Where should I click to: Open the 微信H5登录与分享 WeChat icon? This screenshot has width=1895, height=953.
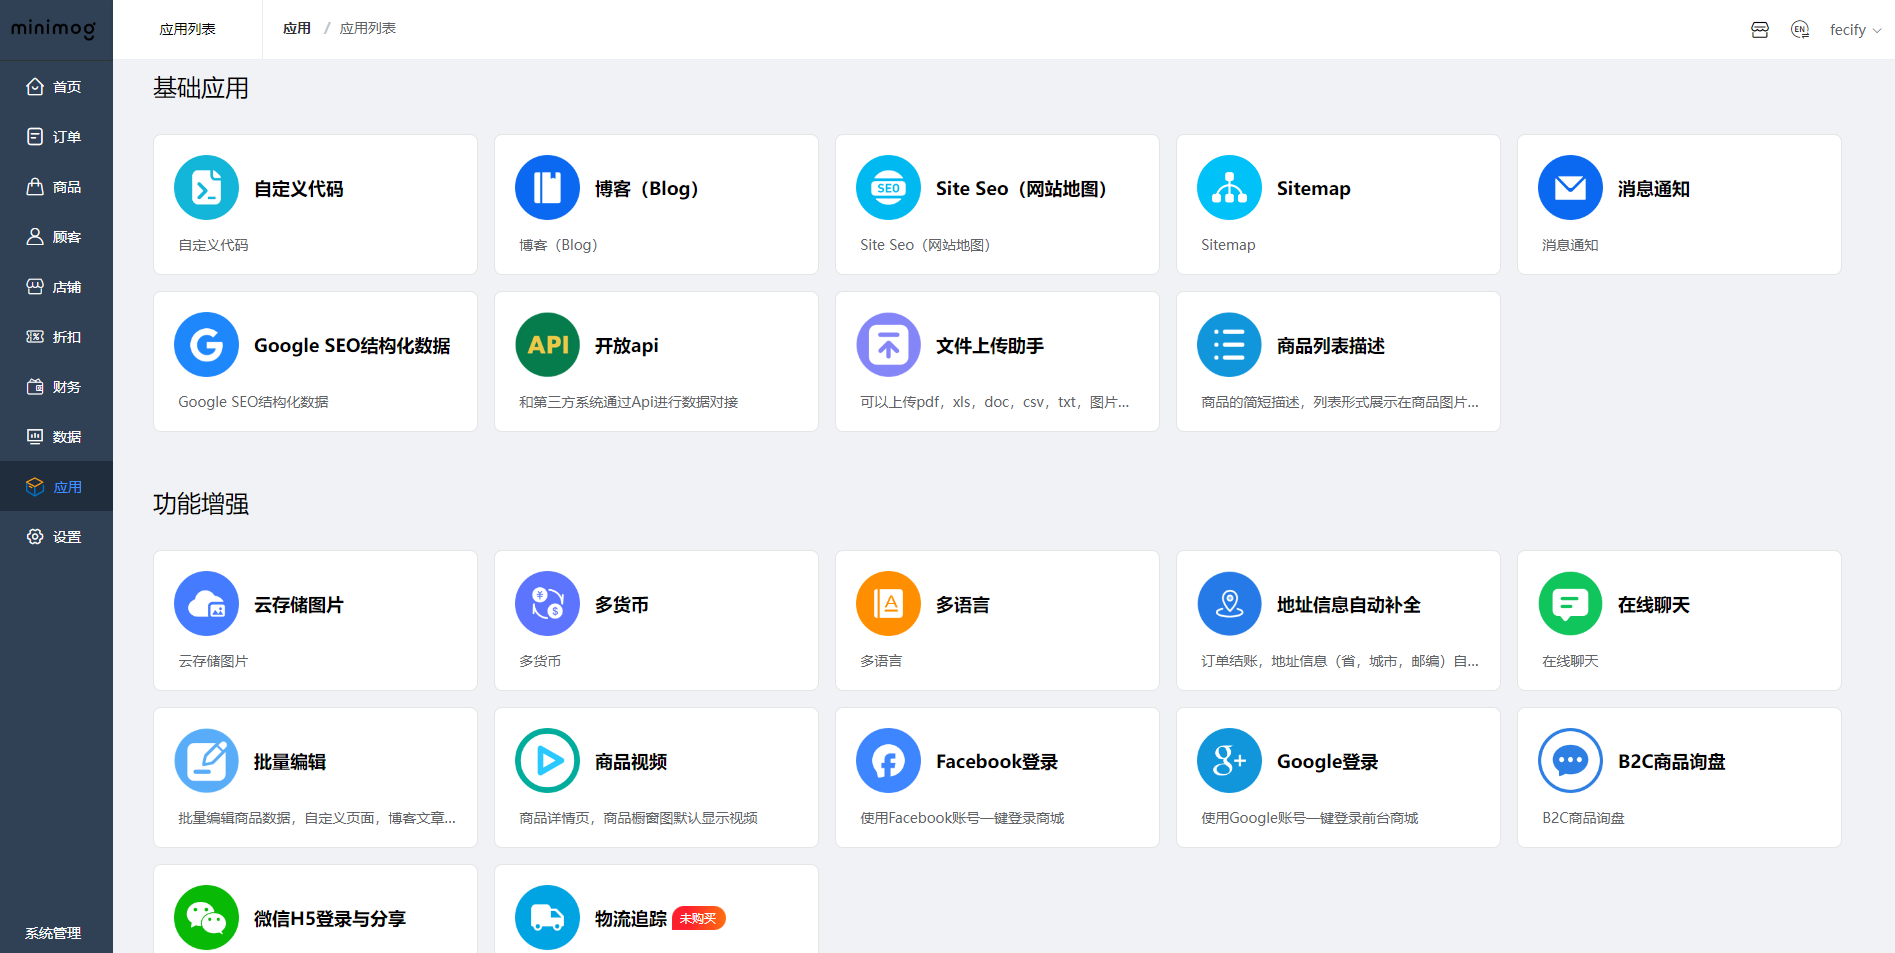click(206, 917)
